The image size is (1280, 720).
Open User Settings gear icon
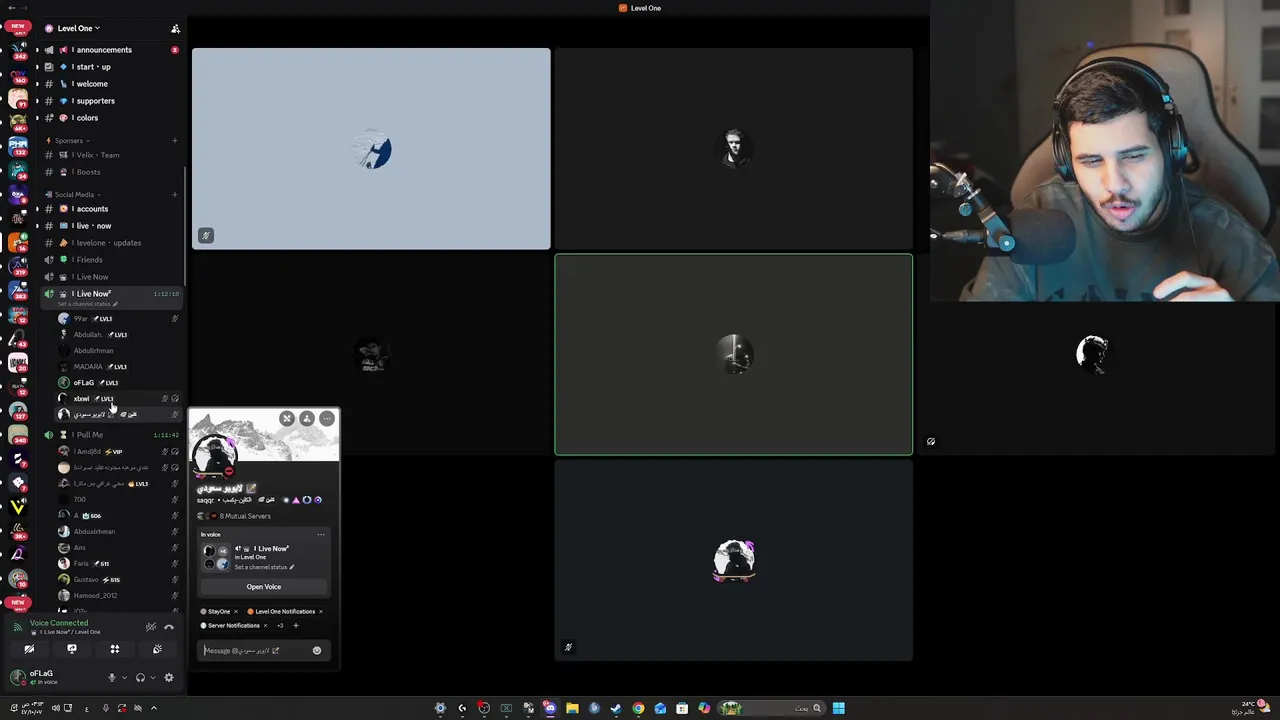pyautogui.click(x=169, y=678)
